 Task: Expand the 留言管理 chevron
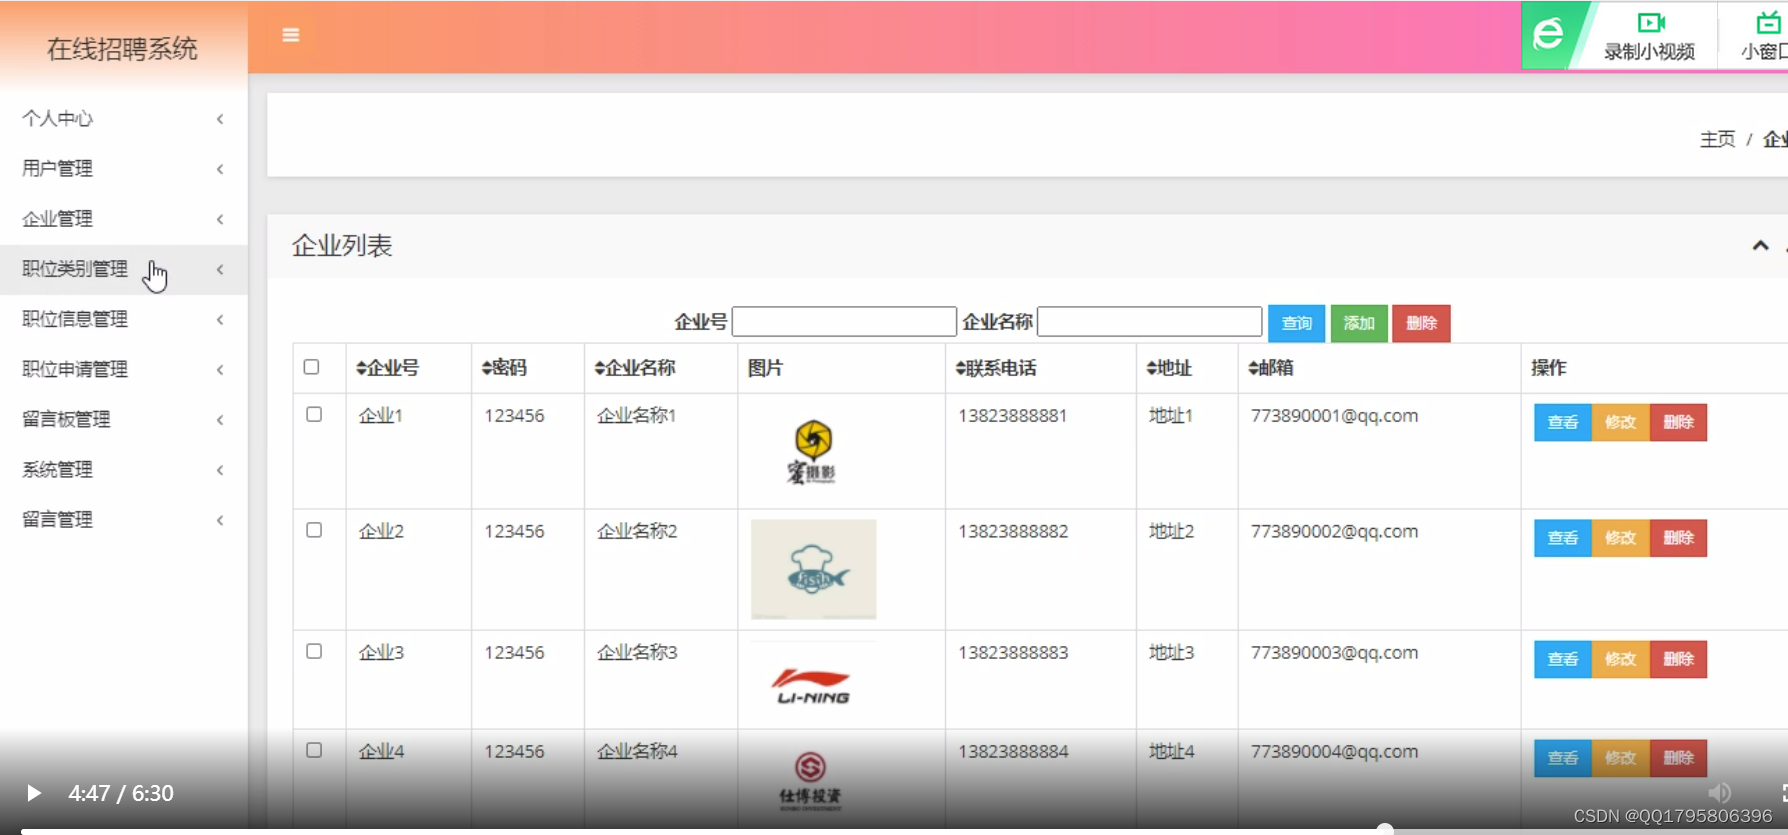coord(220,519)
